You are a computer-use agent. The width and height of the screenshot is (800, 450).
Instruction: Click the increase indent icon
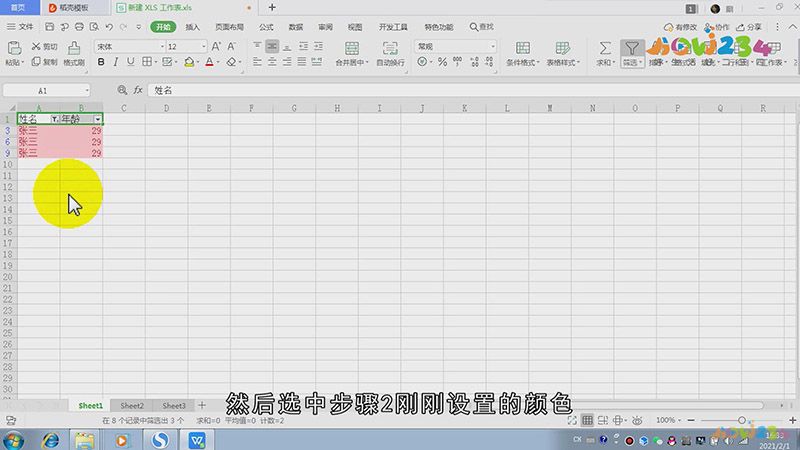318,46
